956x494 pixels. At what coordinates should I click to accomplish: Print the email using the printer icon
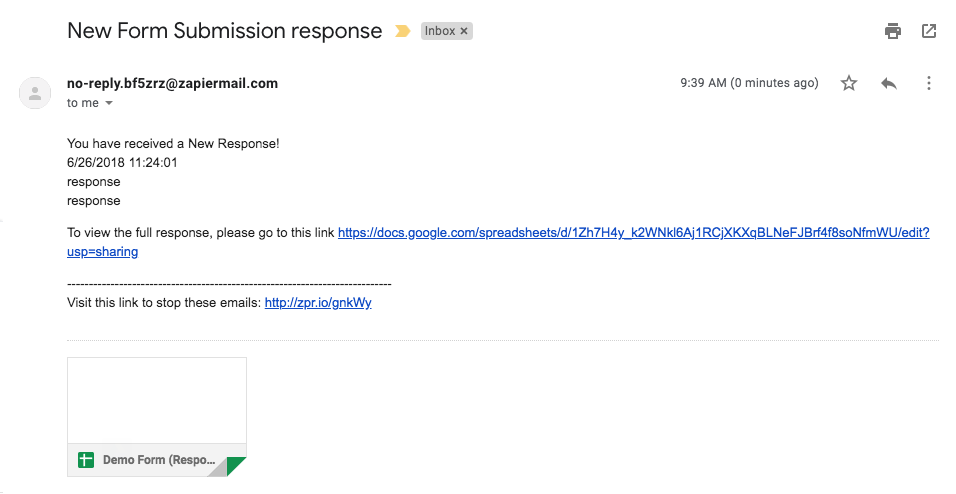click(x=893, y=31)
